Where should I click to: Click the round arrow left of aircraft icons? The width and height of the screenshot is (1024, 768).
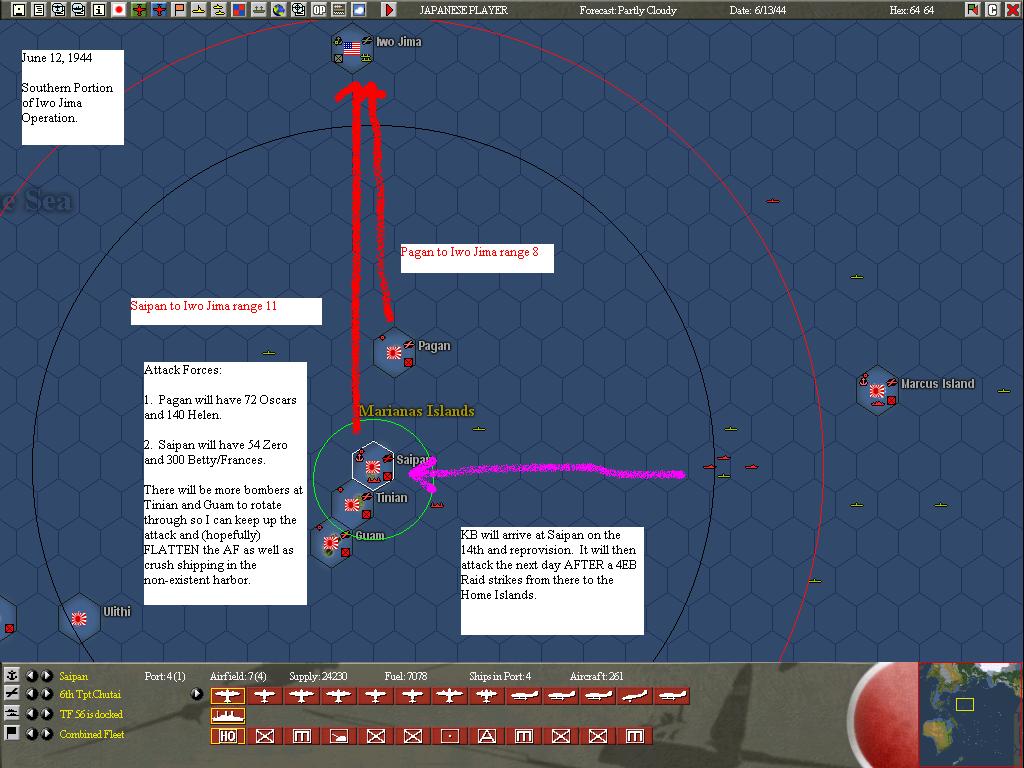tap(196, 694)
